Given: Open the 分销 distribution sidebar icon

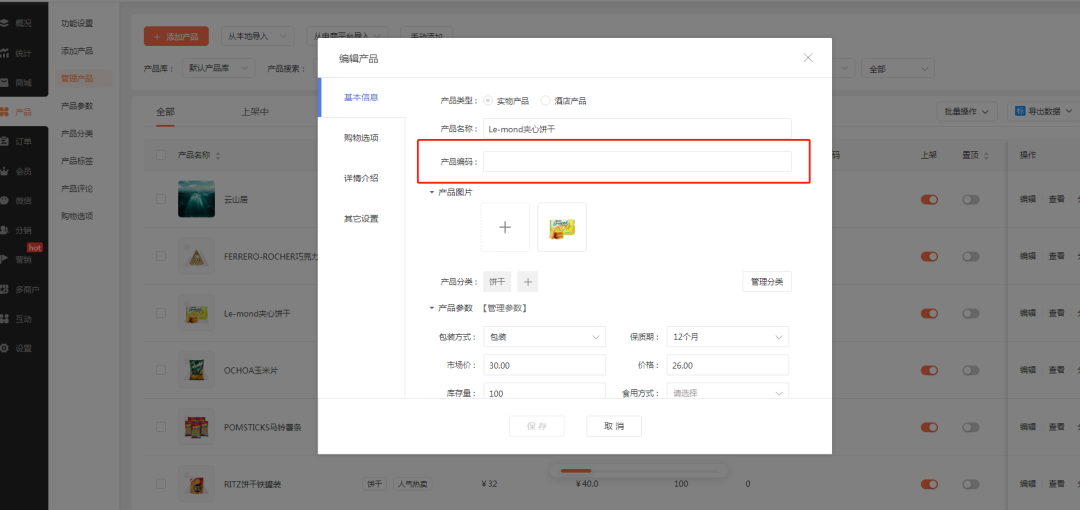Looking at the screenshot, I should tap(5, 230).
